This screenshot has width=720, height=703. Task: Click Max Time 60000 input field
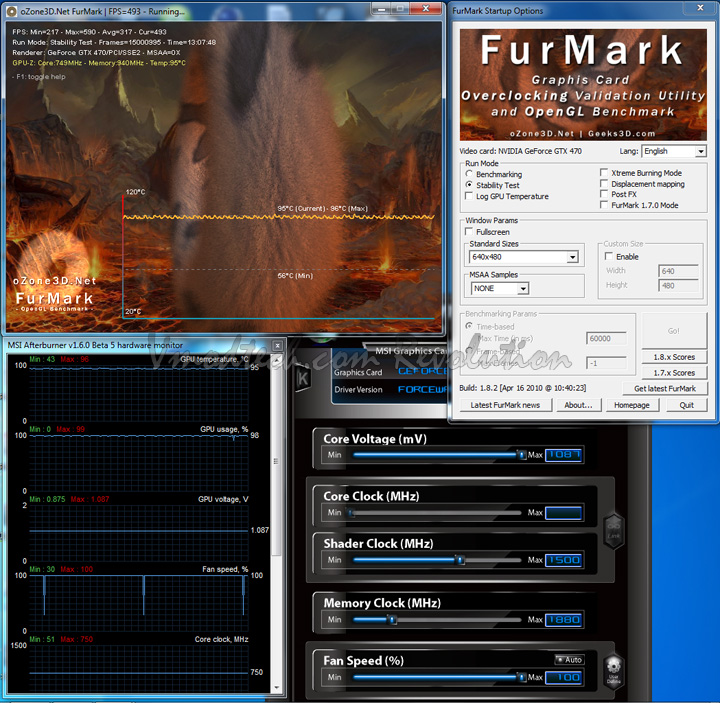click(606, 338)
